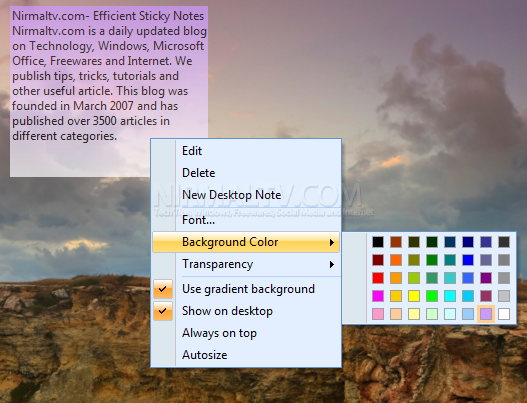Viewport: 527px width, 403px height.
Task: Choose the pure red swatch
Action: (378, 278)
